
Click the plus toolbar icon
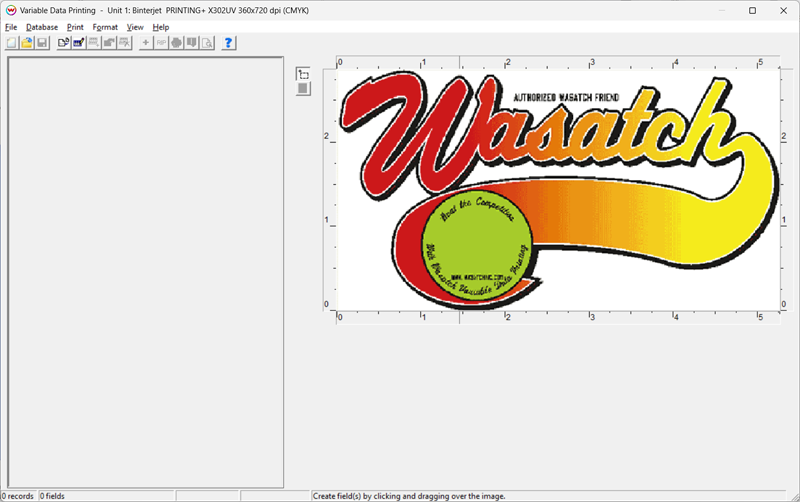point(146,43)
